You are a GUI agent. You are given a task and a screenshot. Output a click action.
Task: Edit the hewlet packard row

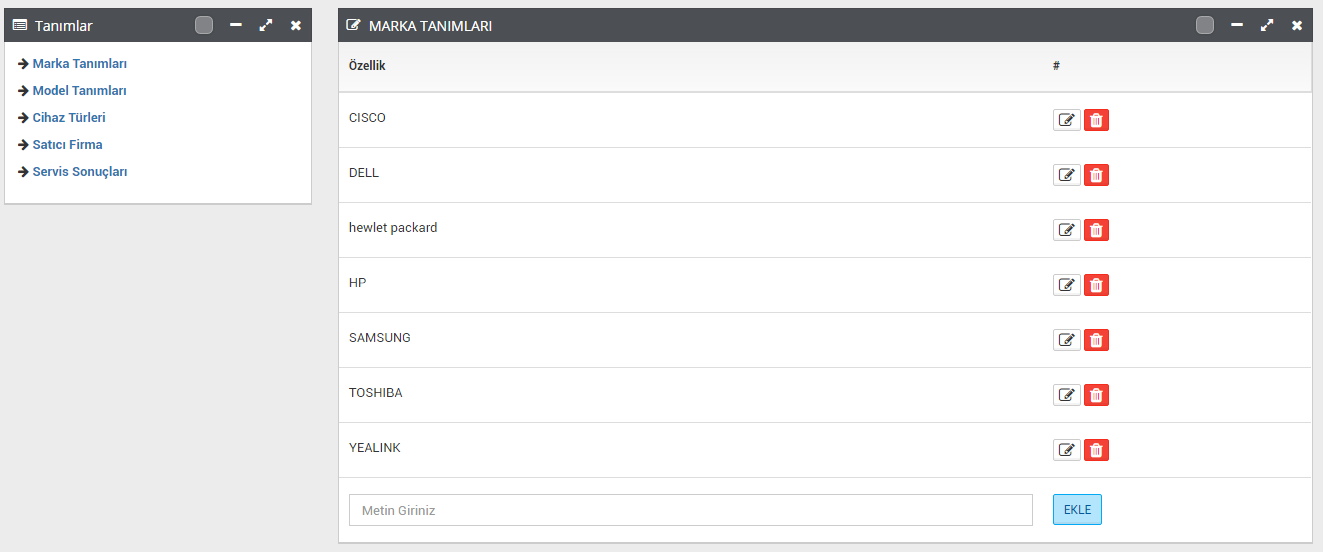pyautogui.click(x=1067, y=230)
